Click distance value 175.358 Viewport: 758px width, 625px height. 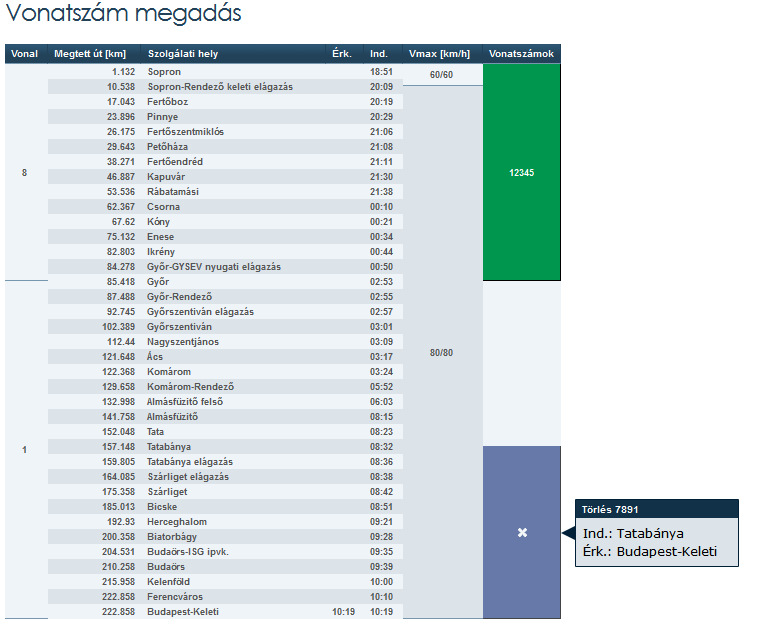click(118, 491)
